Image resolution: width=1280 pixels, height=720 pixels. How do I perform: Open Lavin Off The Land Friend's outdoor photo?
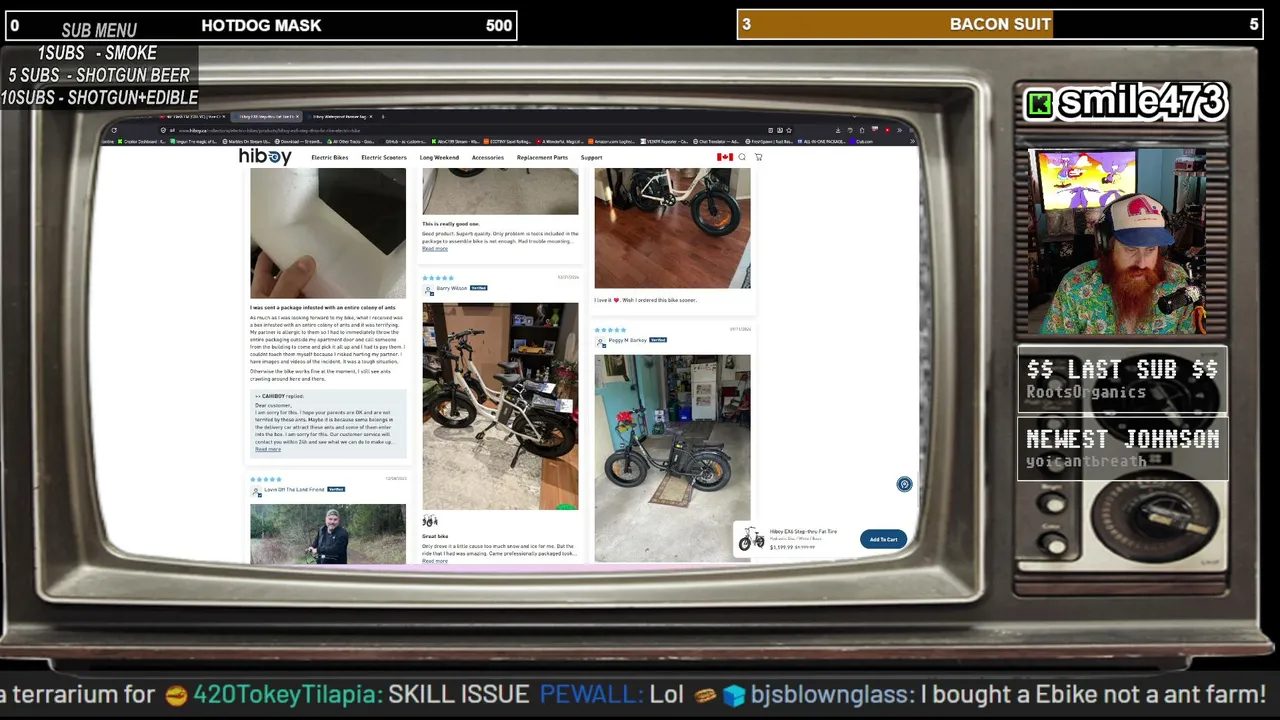coord(328,534)
